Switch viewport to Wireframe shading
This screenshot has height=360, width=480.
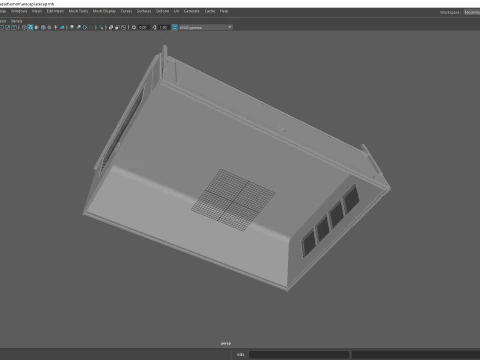[x=24, y=27]
